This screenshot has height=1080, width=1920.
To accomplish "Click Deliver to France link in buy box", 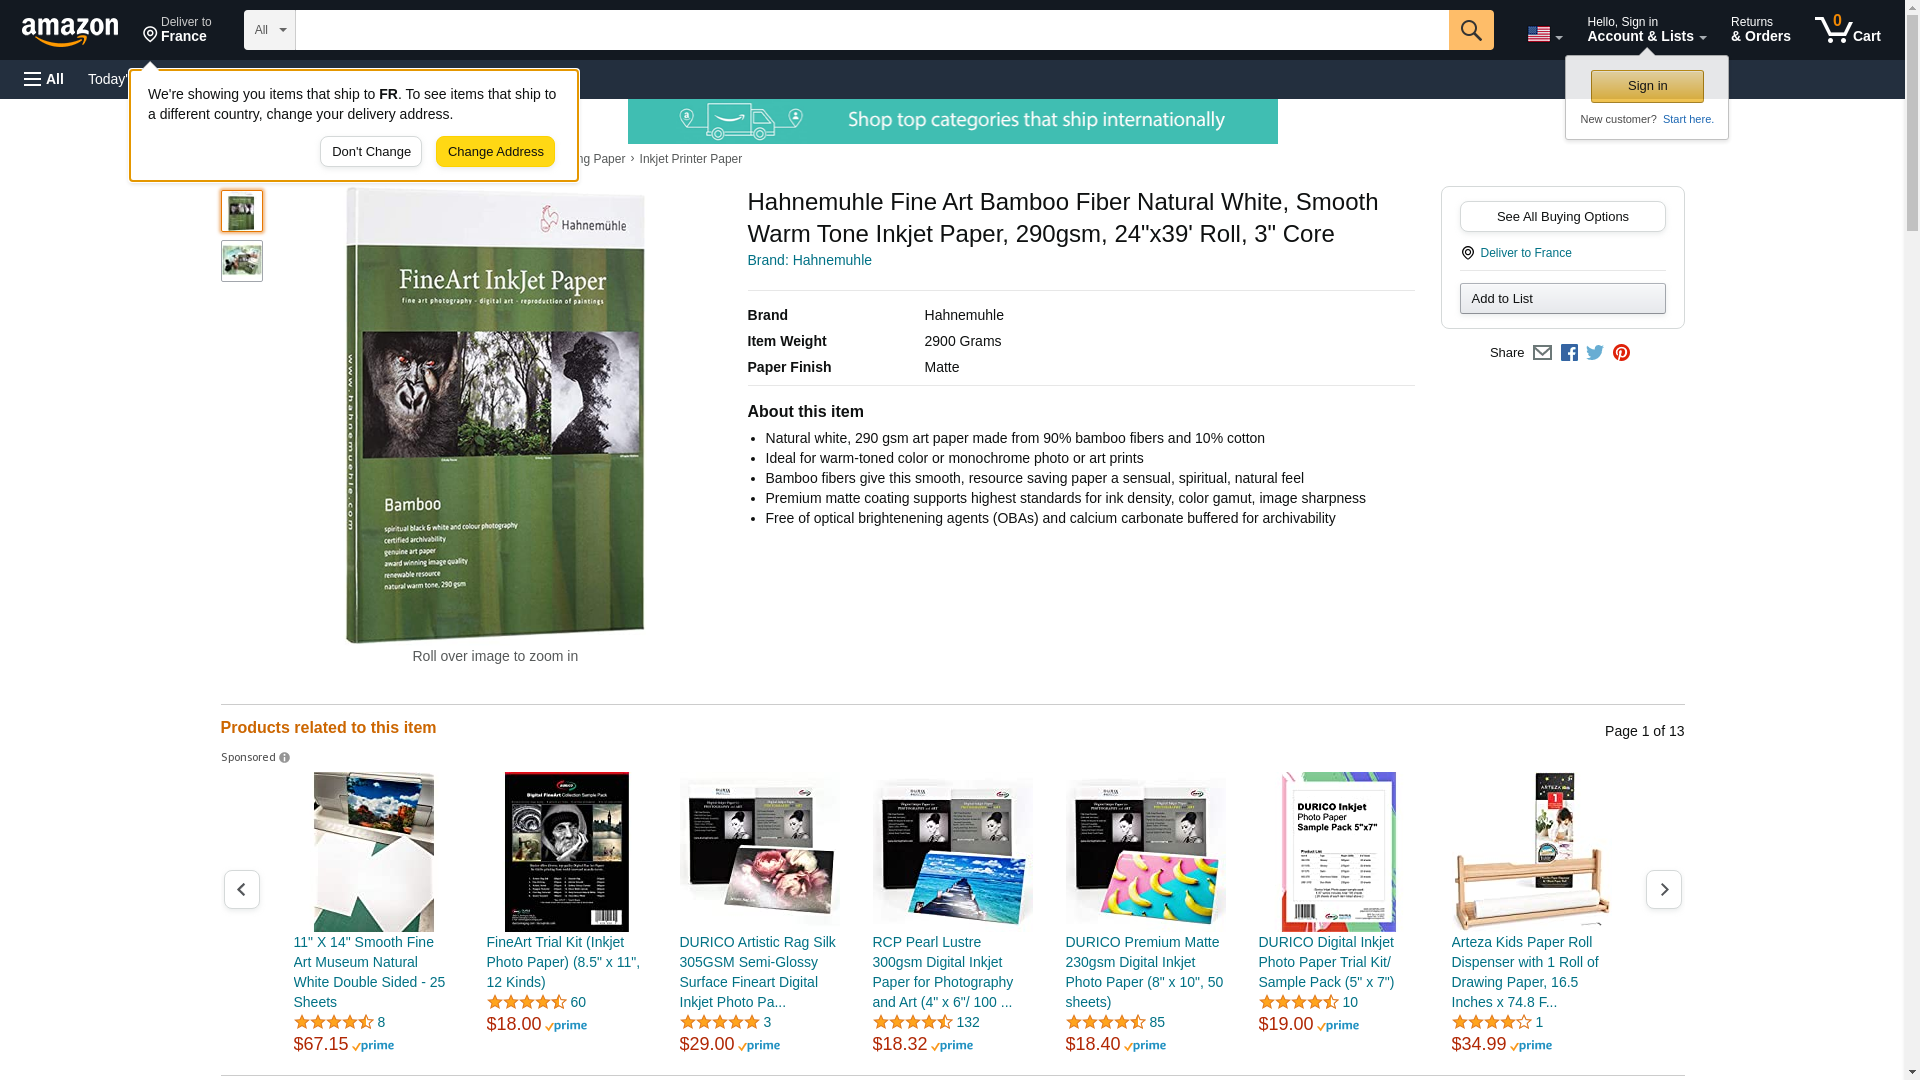I will pos(1526,253).
